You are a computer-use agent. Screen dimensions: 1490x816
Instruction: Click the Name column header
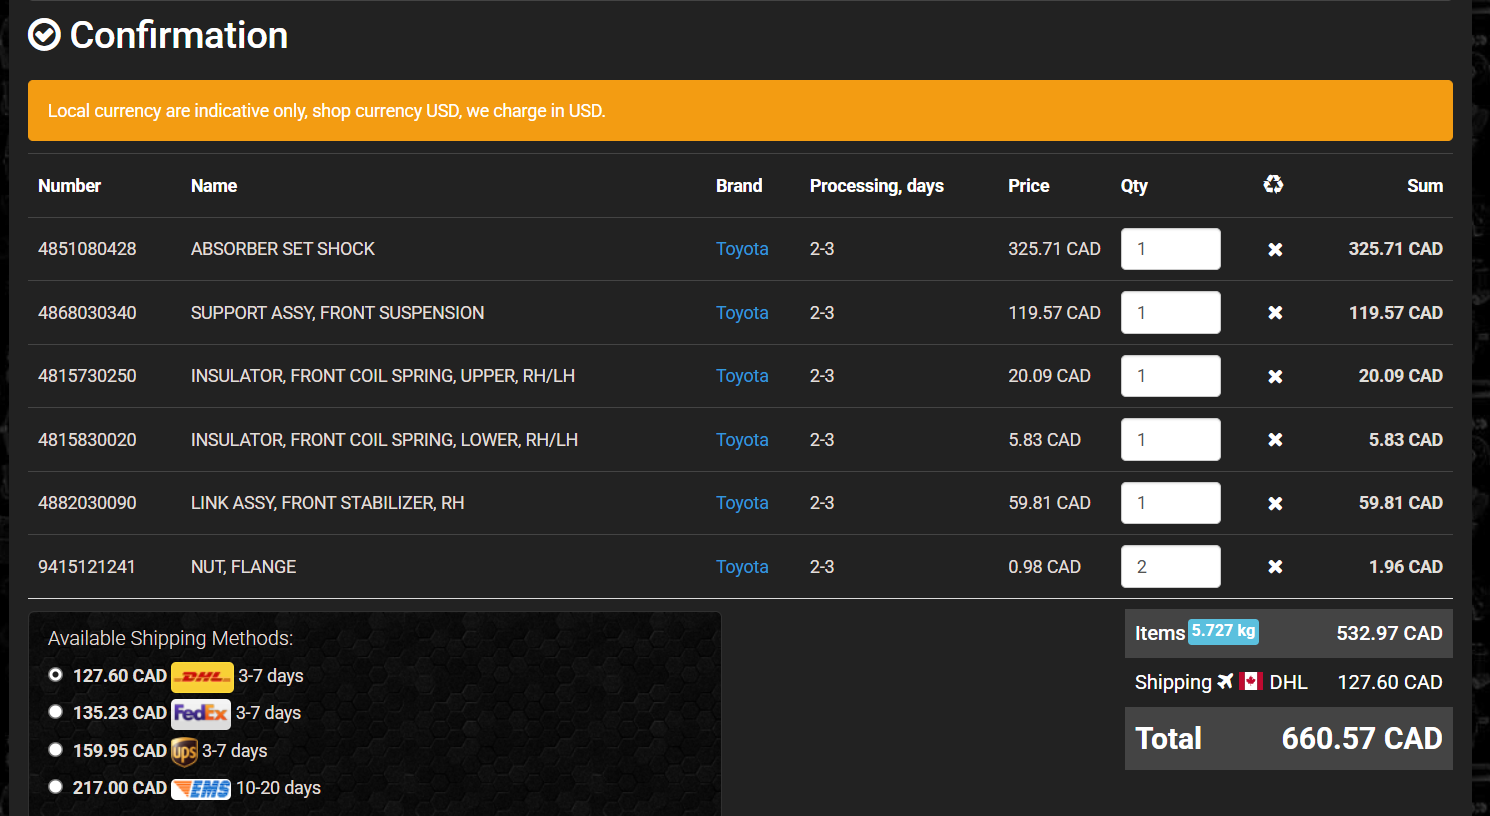pyautogui.click(x=214, y=186)
